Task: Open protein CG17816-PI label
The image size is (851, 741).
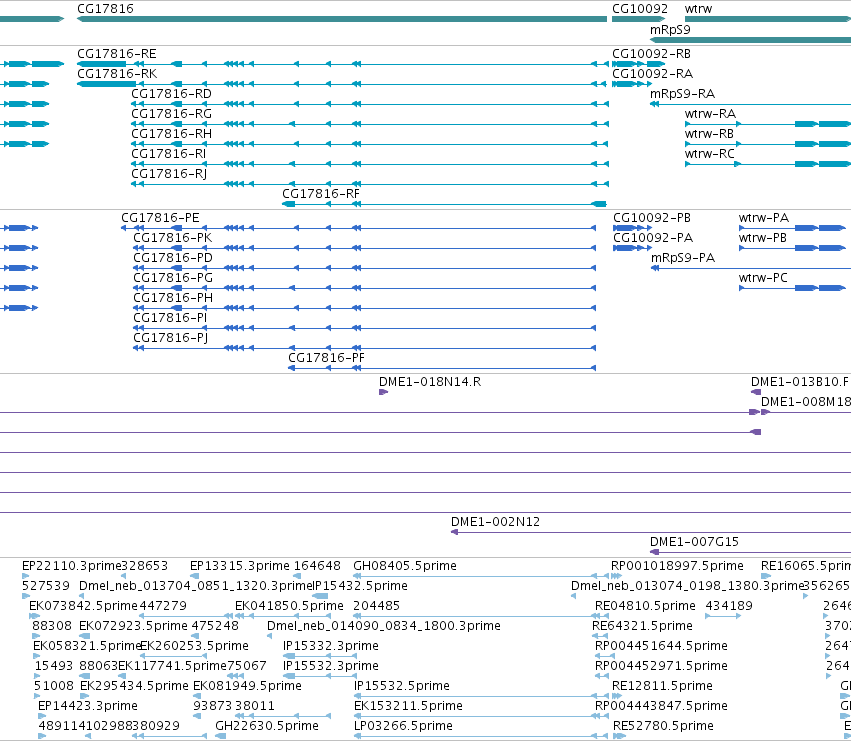Action: tap(170, 318)
